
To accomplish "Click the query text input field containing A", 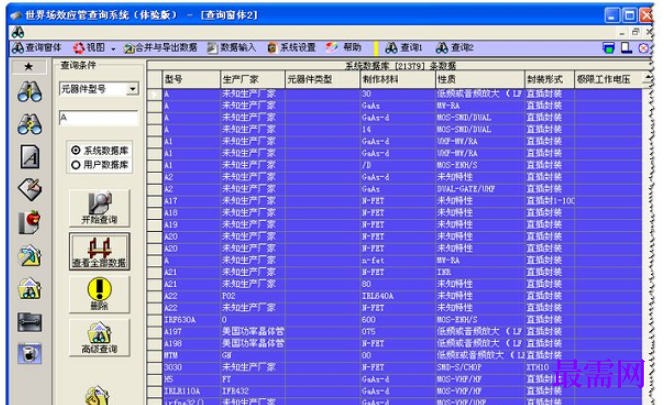I will (x=99, y=118).
